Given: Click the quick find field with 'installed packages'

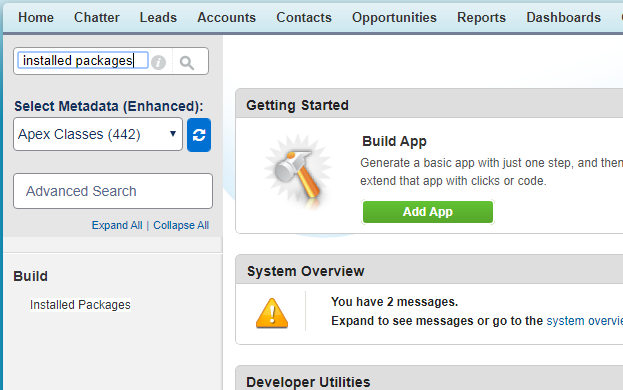Looking at the screenshot, I should pos(83,60).
